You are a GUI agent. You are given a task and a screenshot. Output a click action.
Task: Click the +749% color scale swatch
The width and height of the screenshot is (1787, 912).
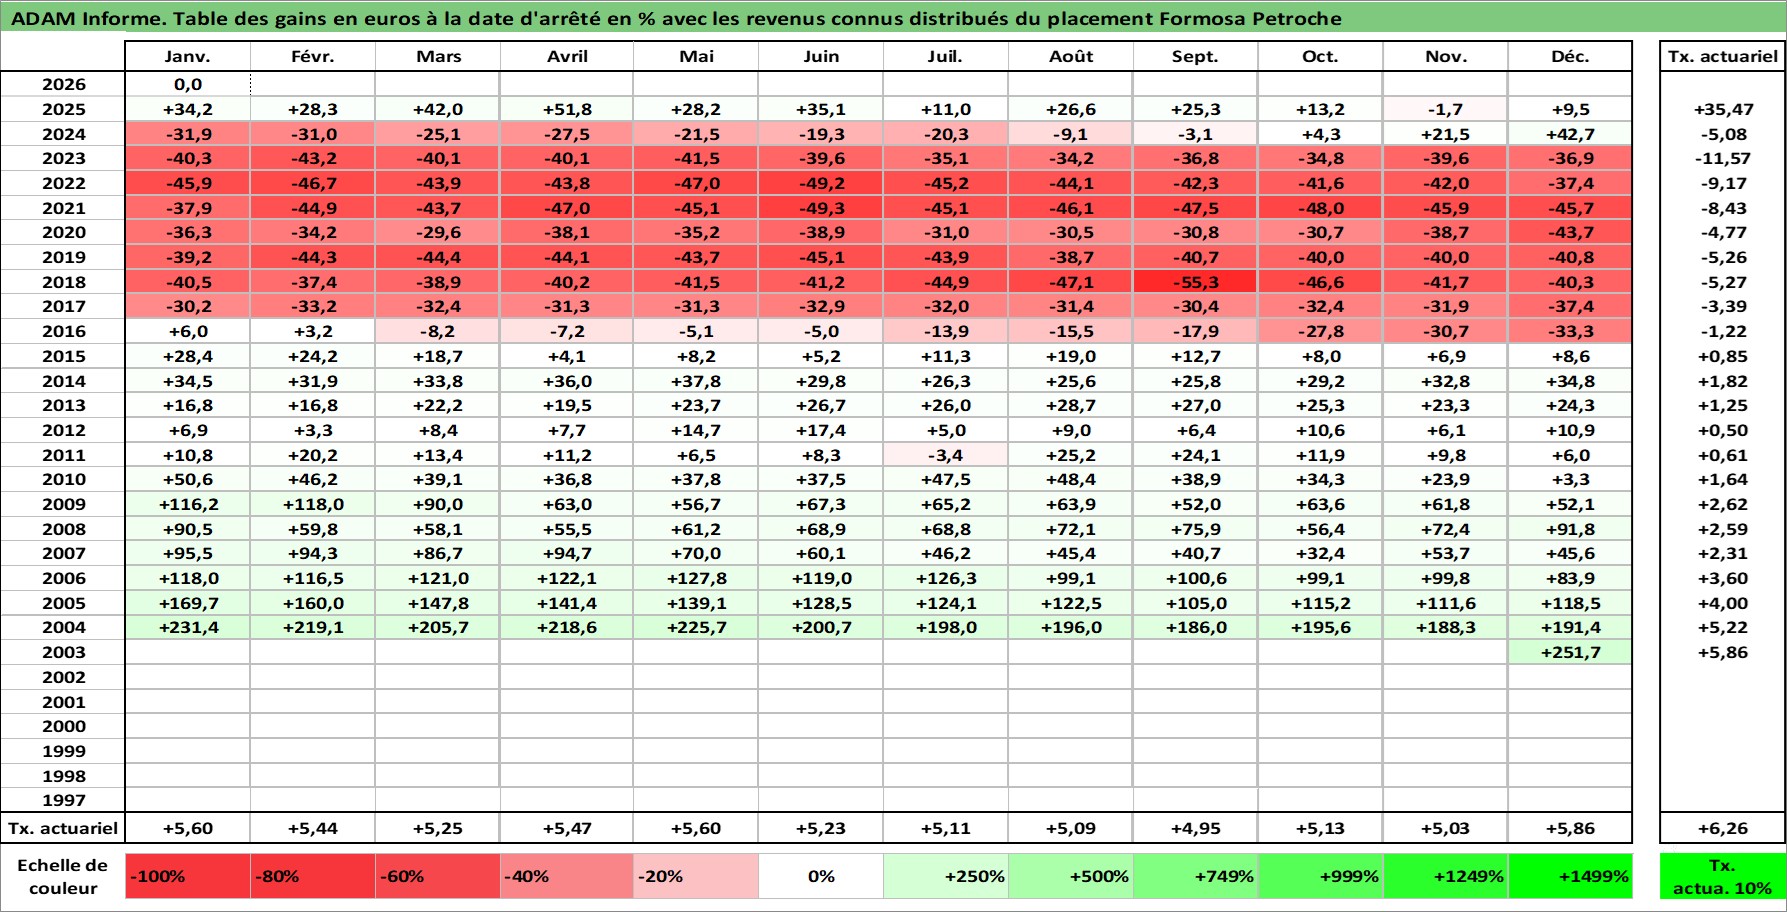[x=1196, y=876]
